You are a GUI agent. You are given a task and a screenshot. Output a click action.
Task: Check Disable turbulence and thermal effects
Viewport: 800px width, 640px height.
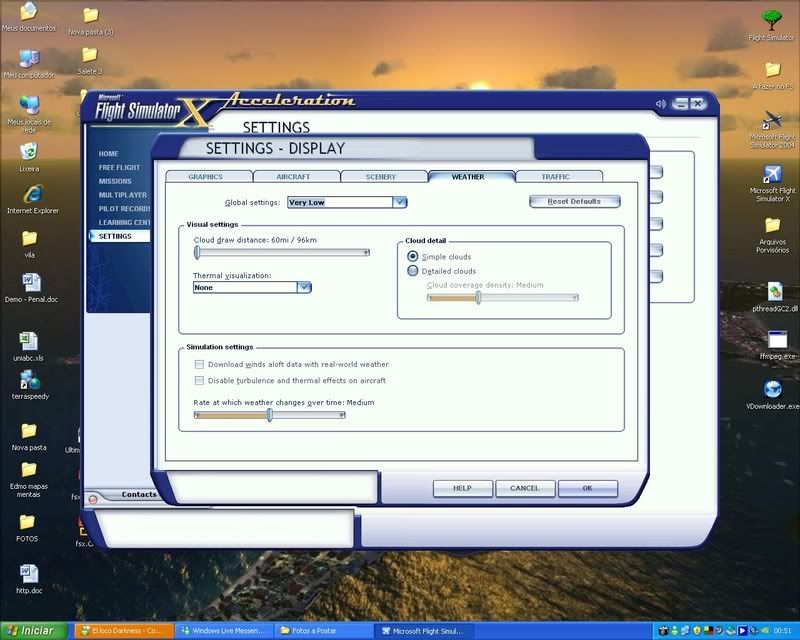coord(199,381)
